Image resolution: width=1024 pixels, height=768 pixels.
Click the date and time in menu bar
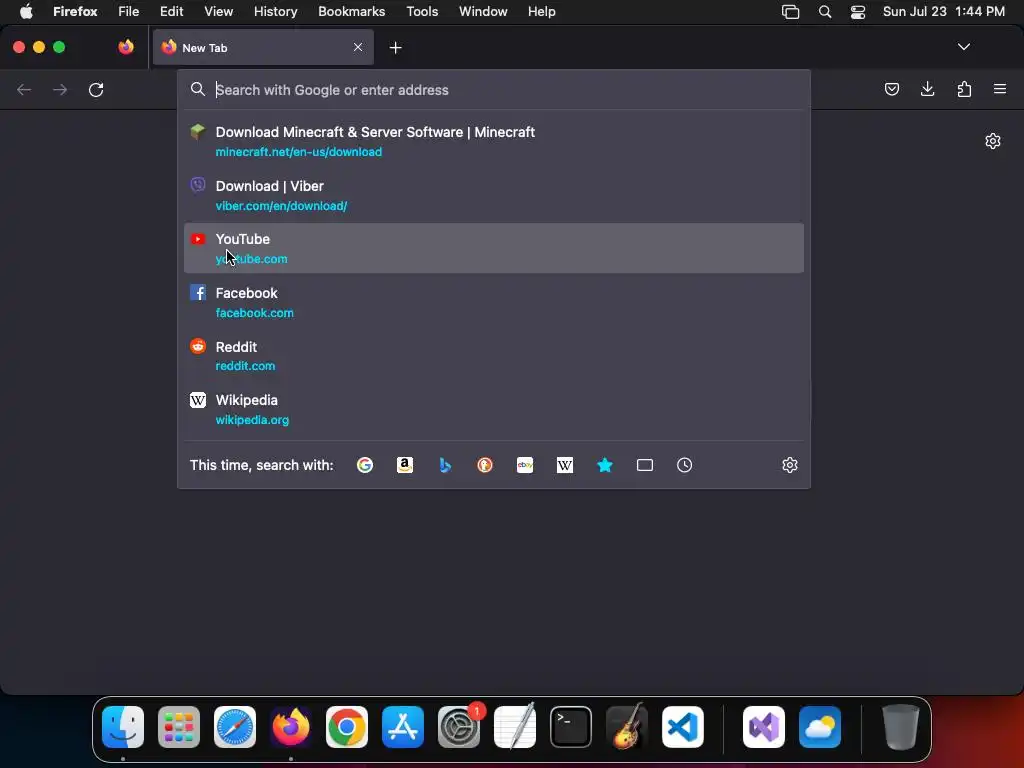pos(944,12)
